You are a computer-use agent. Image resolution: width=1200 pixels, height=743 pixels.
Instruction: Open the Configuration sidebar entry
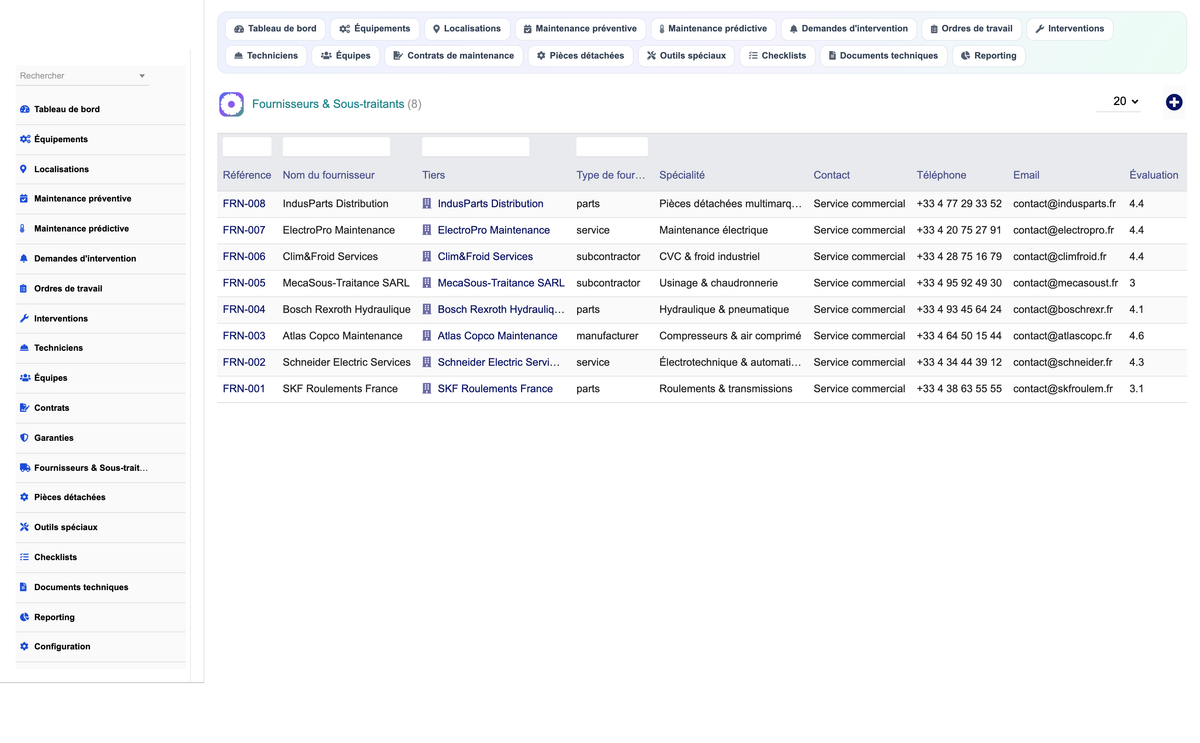click(62, 647)
